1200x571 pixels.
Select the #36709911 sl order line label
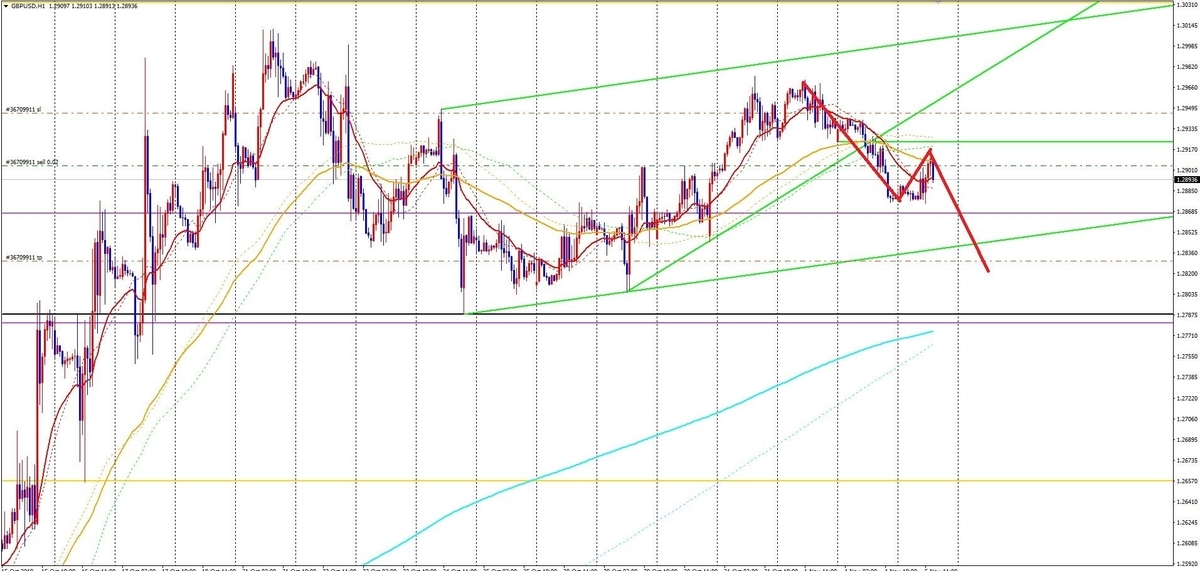(22, 109)
